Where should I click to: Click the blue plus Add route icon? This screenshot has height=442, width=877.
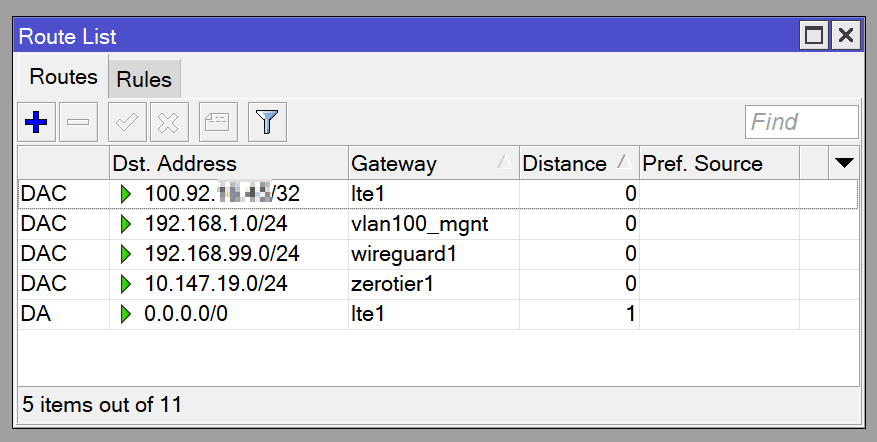36,123
